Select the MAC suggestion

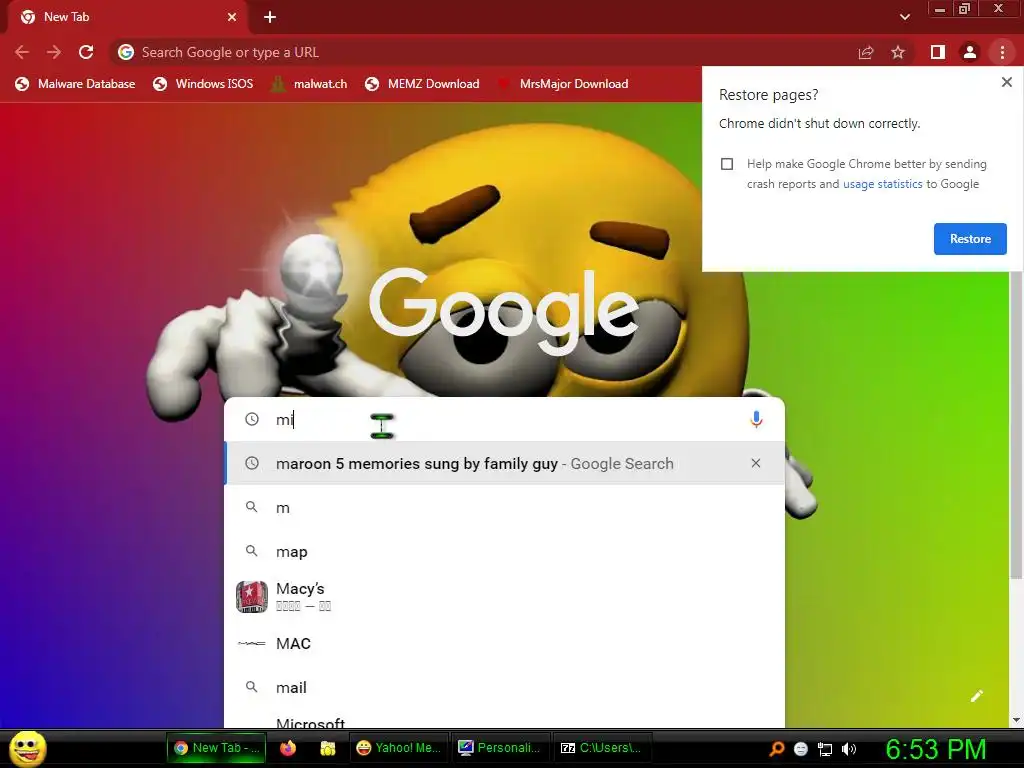pos(504,643)
